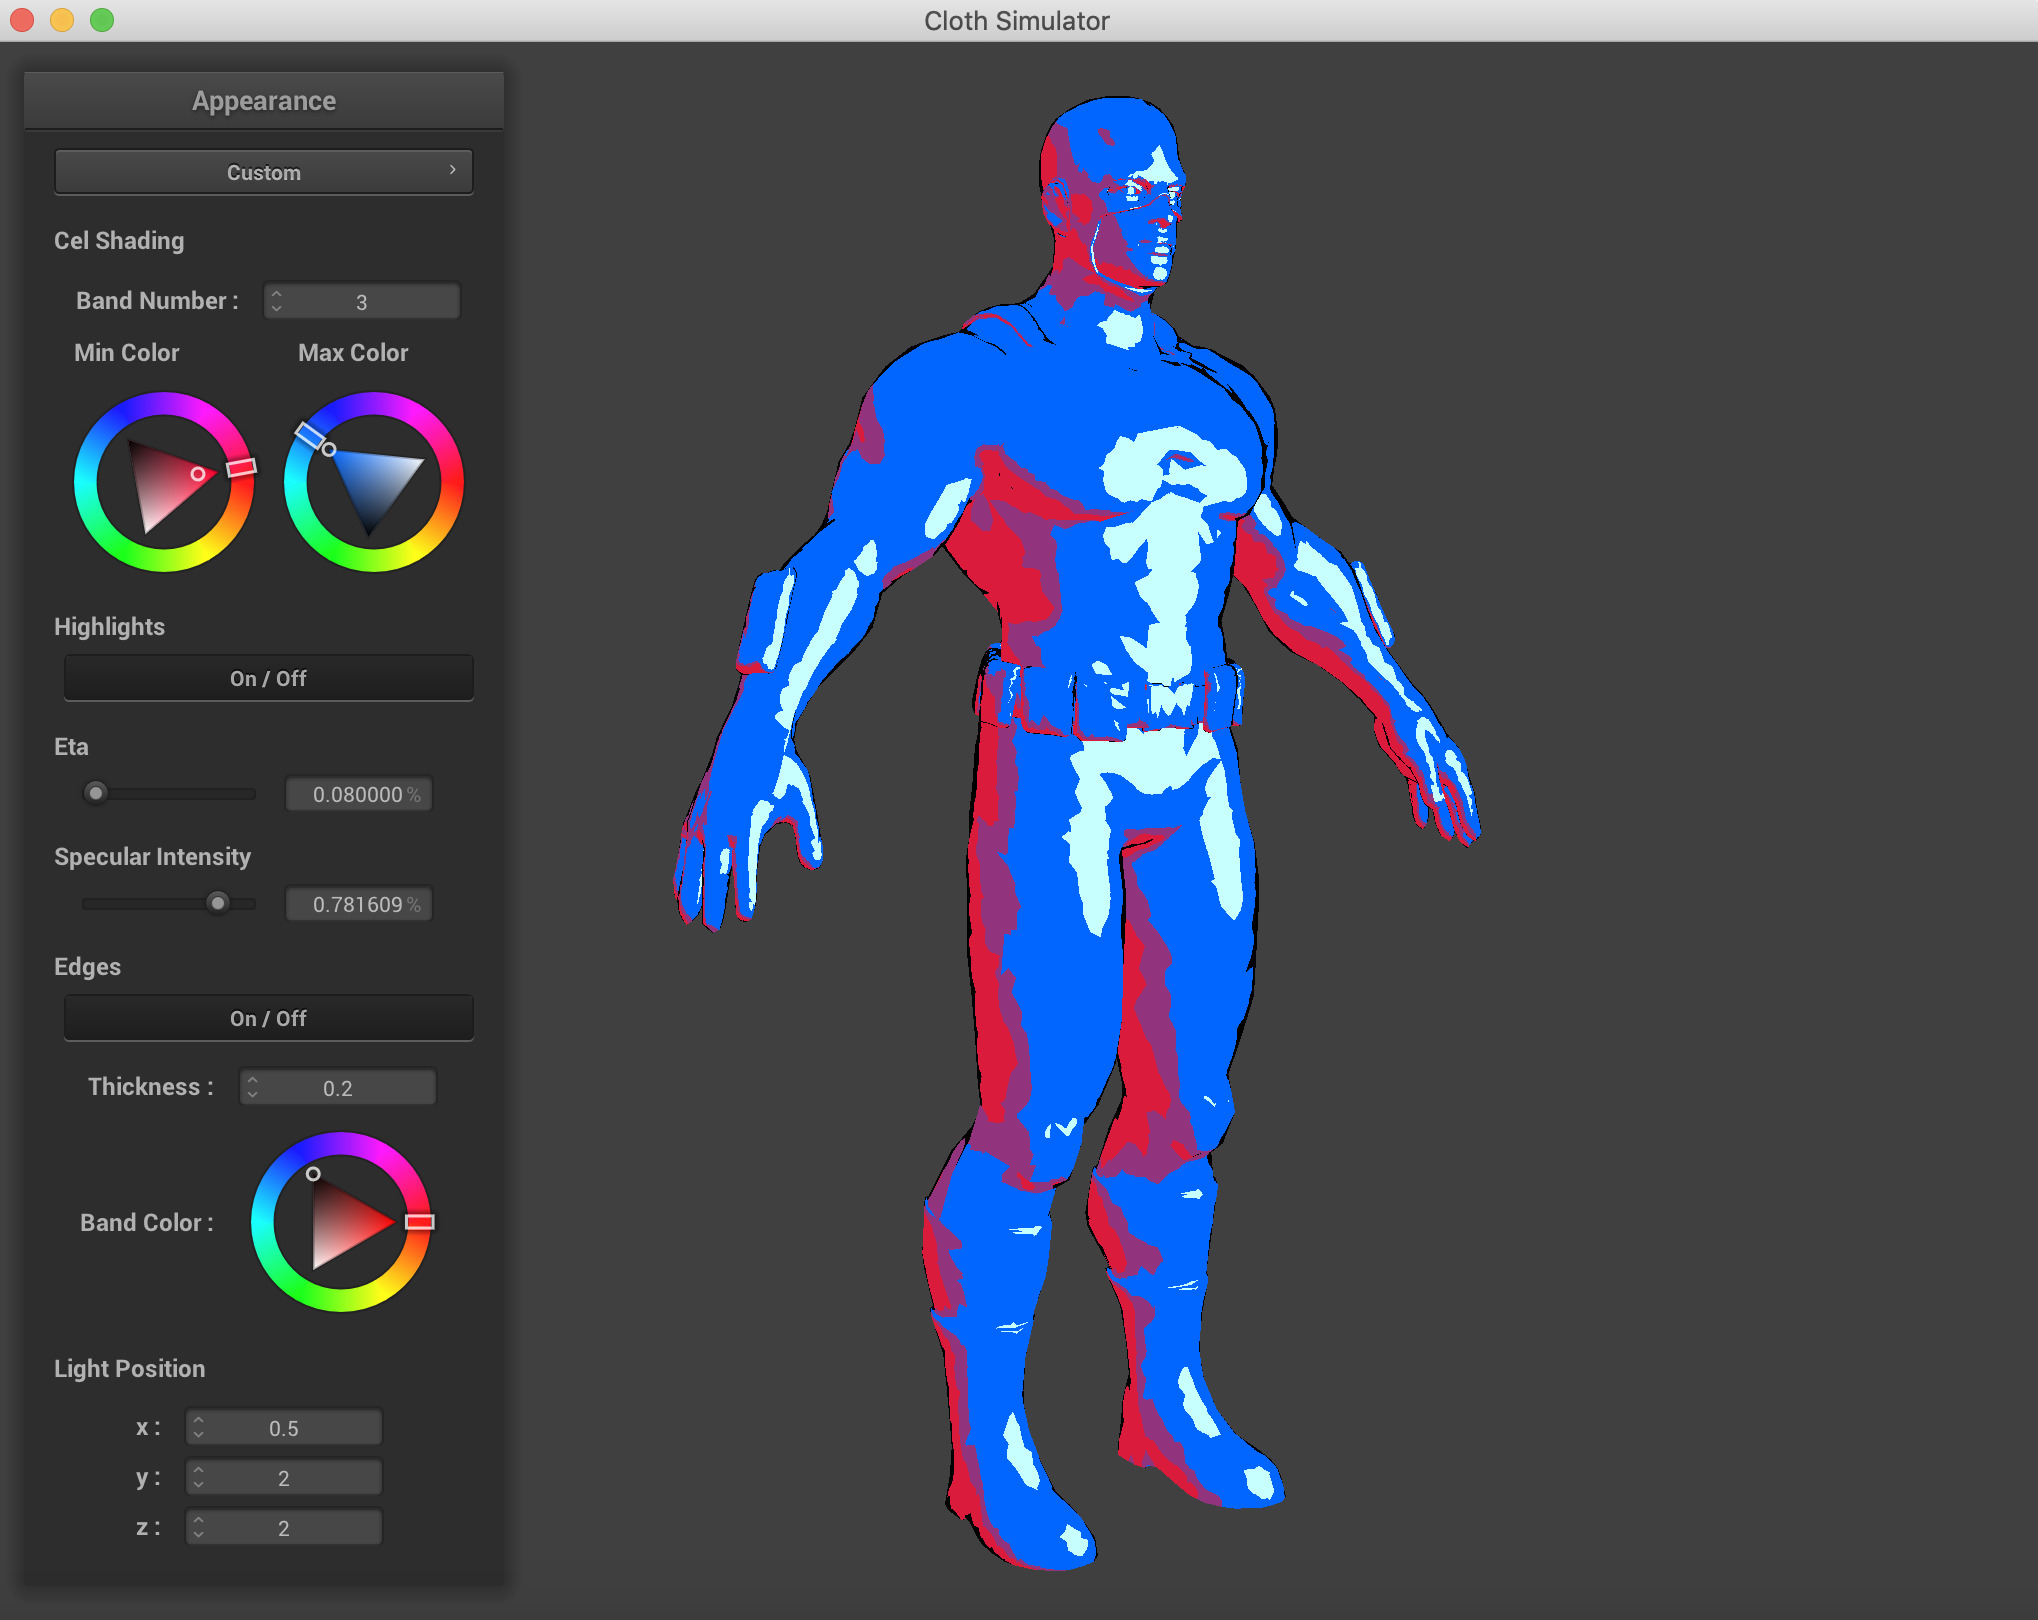Viewport: 2038px width, 1620px height.
Task: Click the Light Position section label
Action: point(129,1369)
